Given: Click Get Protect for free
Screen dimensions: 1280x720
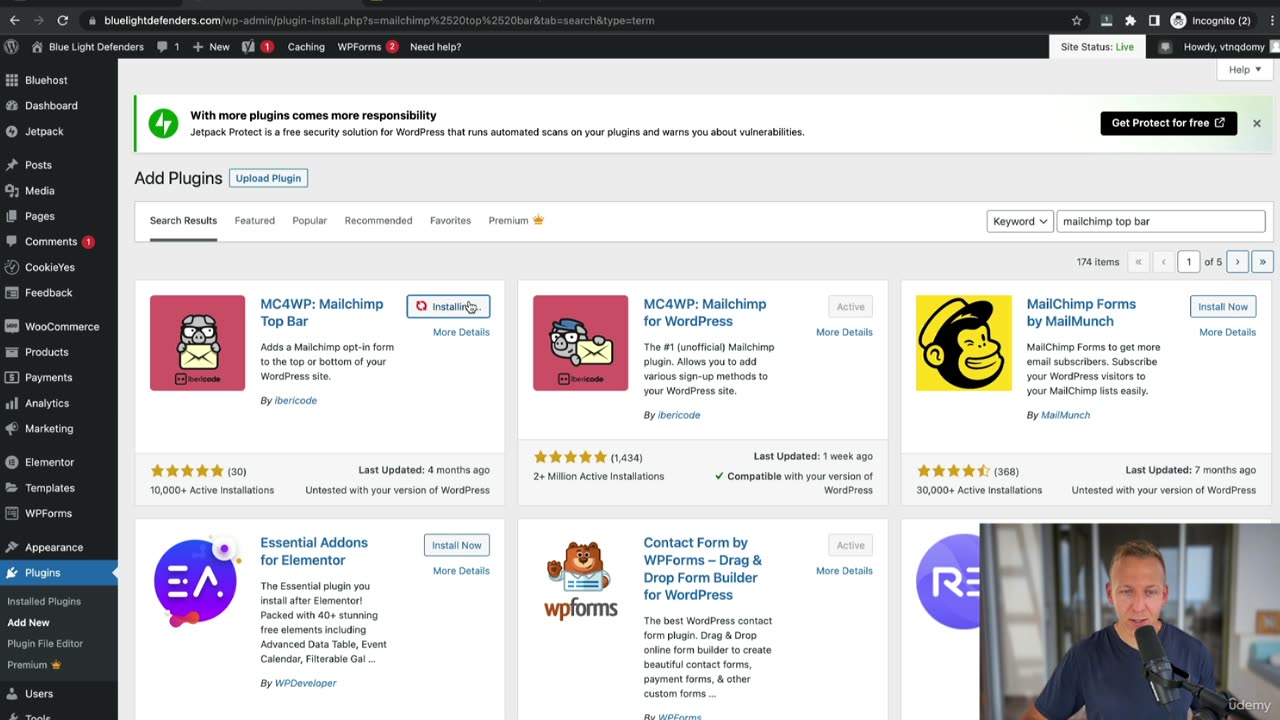Looking at the screenshot, I should [1168, 123].
